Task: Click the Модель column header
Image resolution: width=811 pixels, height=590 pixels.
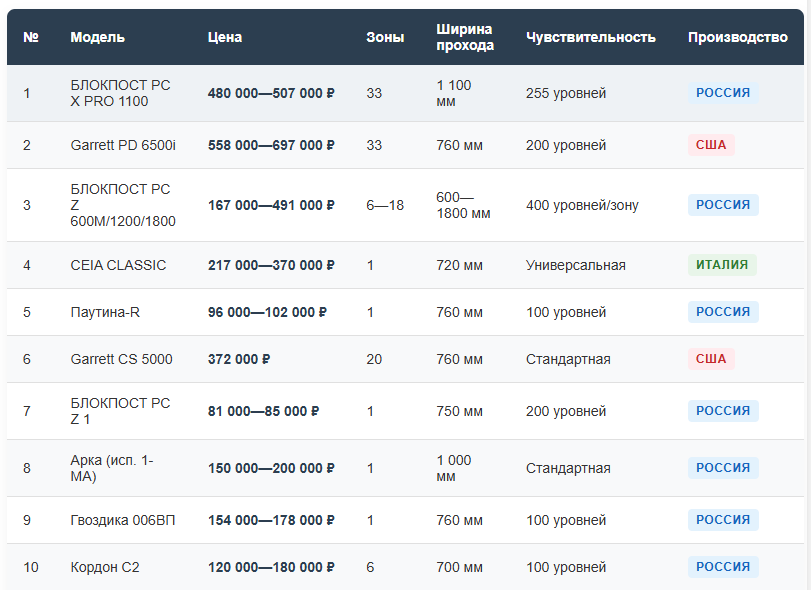Action: [97, 37]
